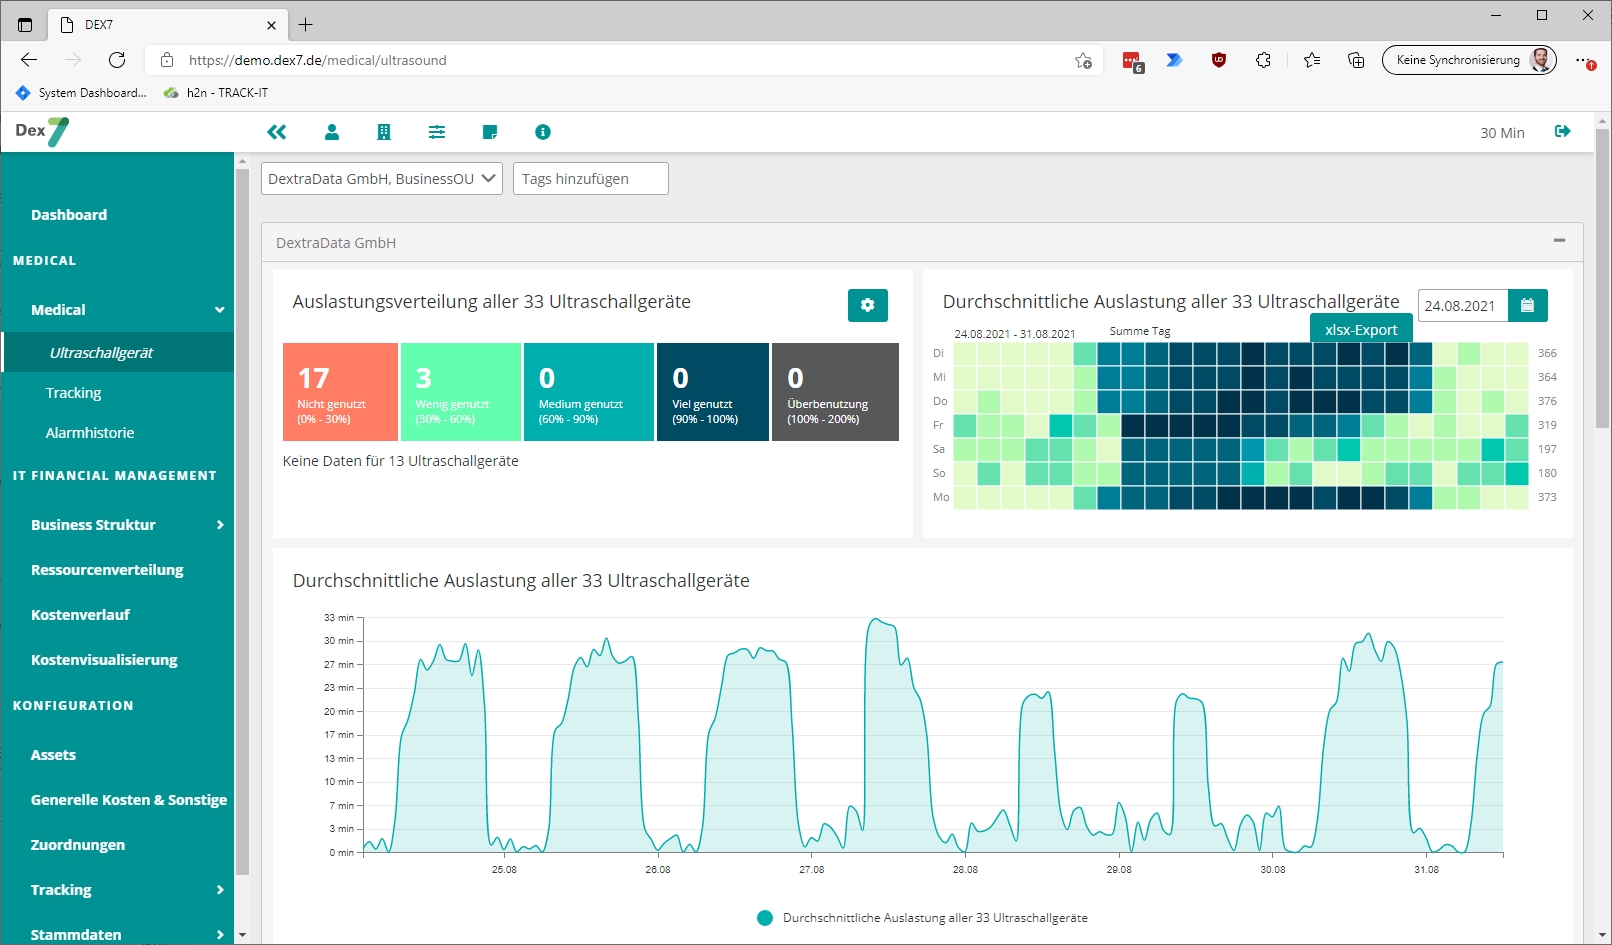This screenshot has width=1612, height=945.
Task: Open the DextraData GmbH, BusinessOU dropdown
Action: [x=381, y=179]
